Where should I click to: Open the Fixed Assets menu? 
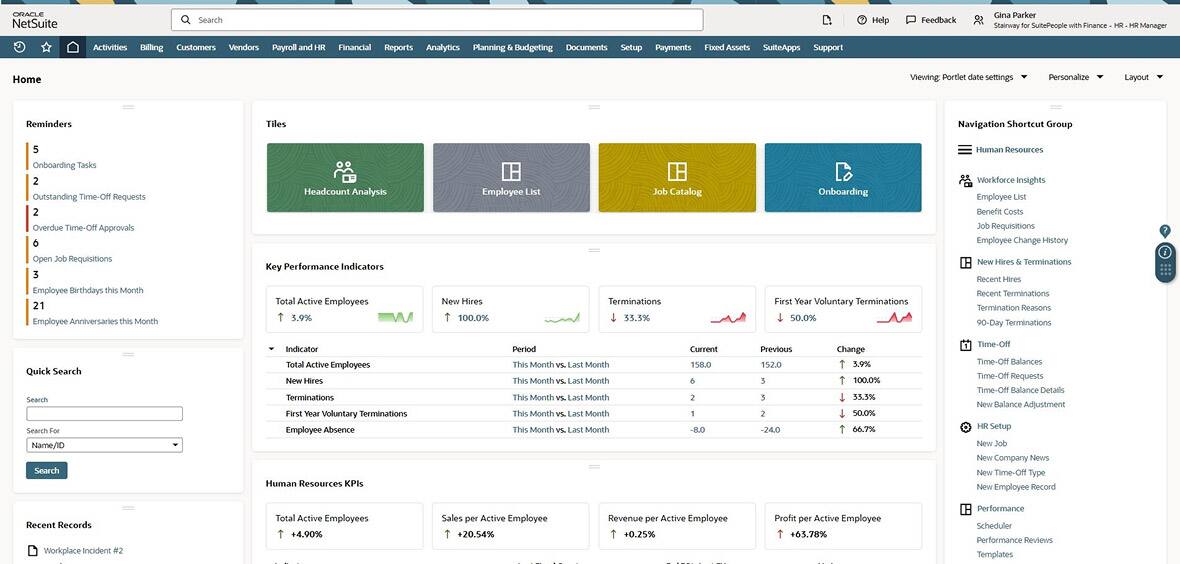(x=726, y=47)
